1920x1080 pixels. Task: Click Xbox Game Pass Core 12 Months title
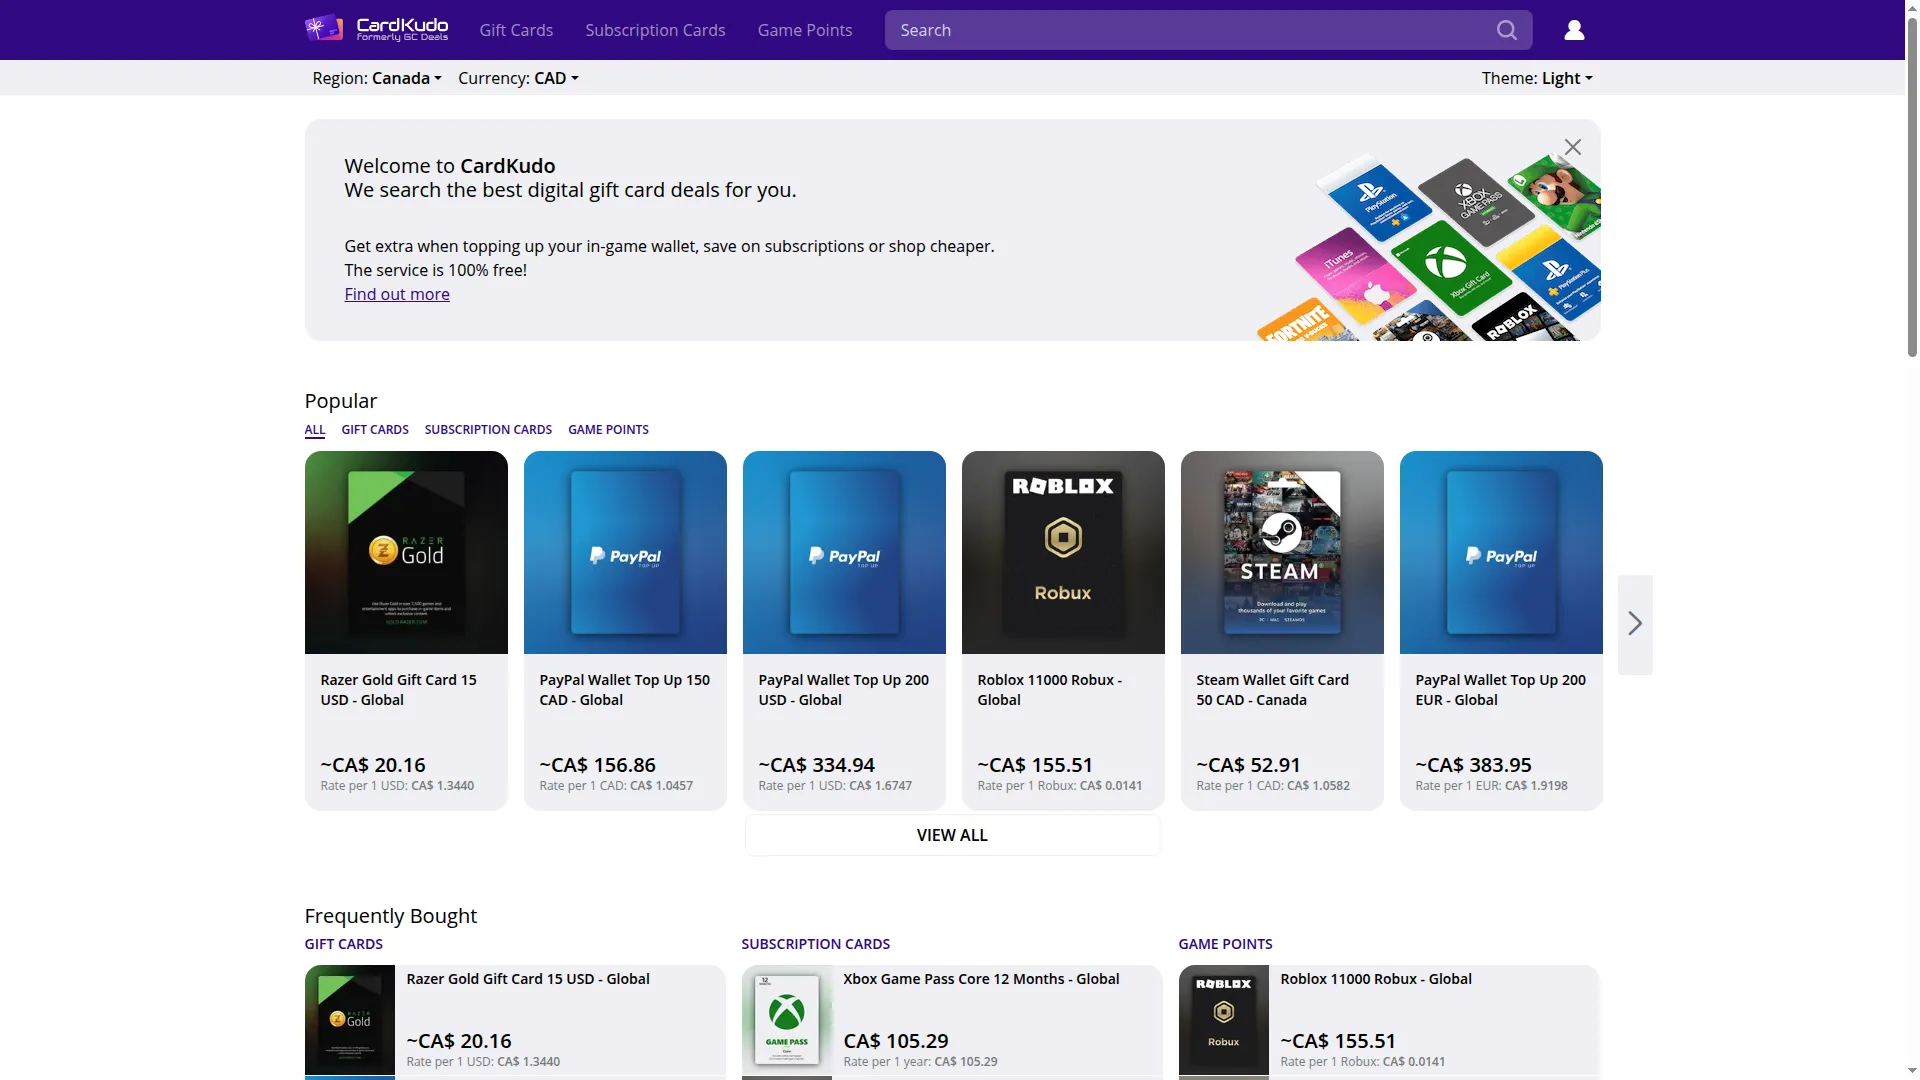coord(981,979)
